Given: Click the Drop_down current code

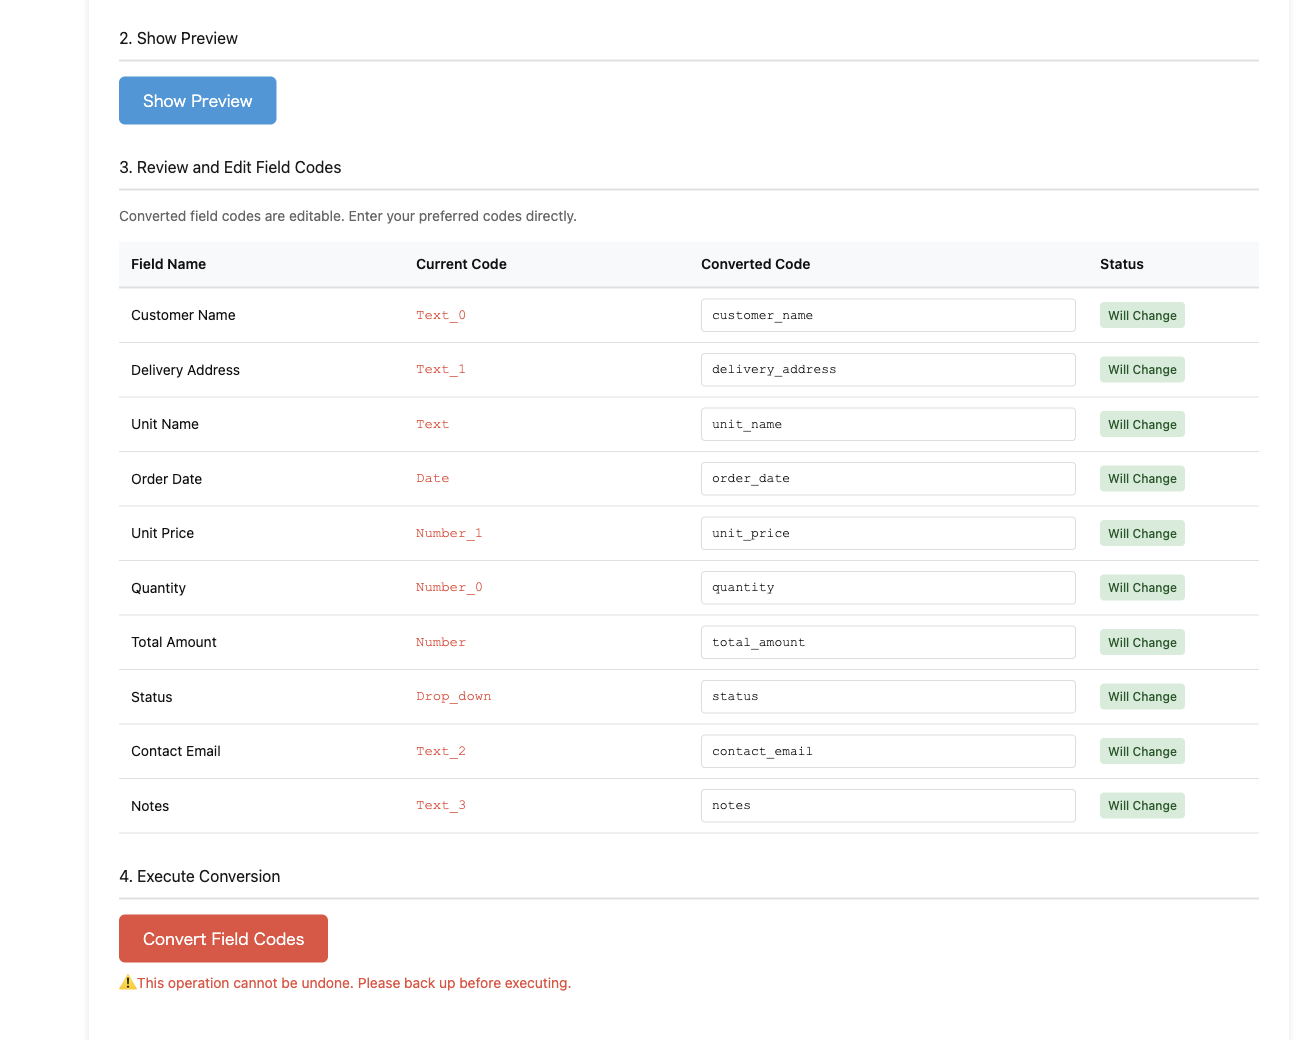Looking at the screenshot, I should (454, 697).
